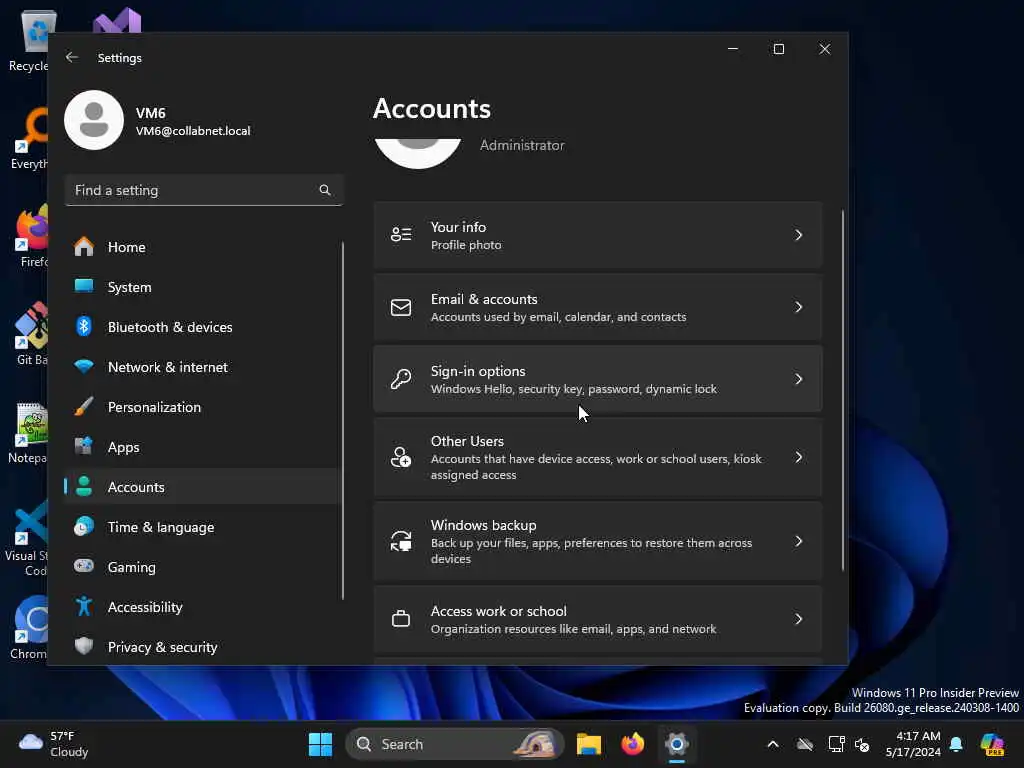Click the Windows backup sync icon

pos(401,541)
